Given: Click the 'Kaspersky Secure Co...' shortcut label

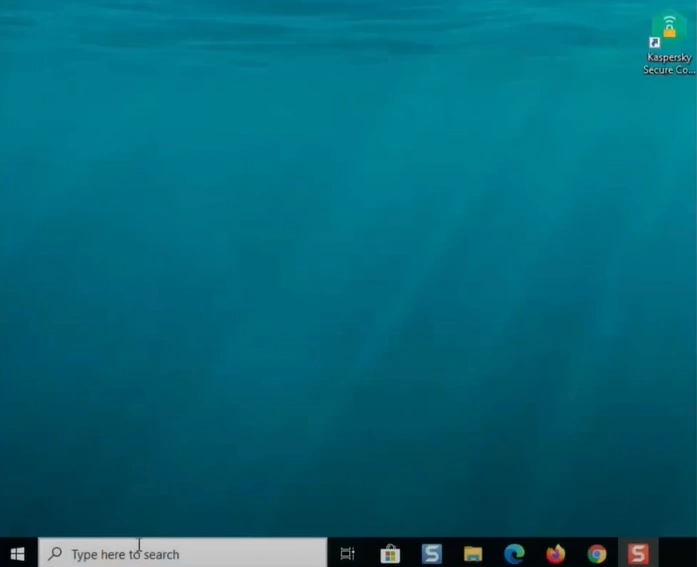Looking at the screenshot, I should [x=669, y=64].
